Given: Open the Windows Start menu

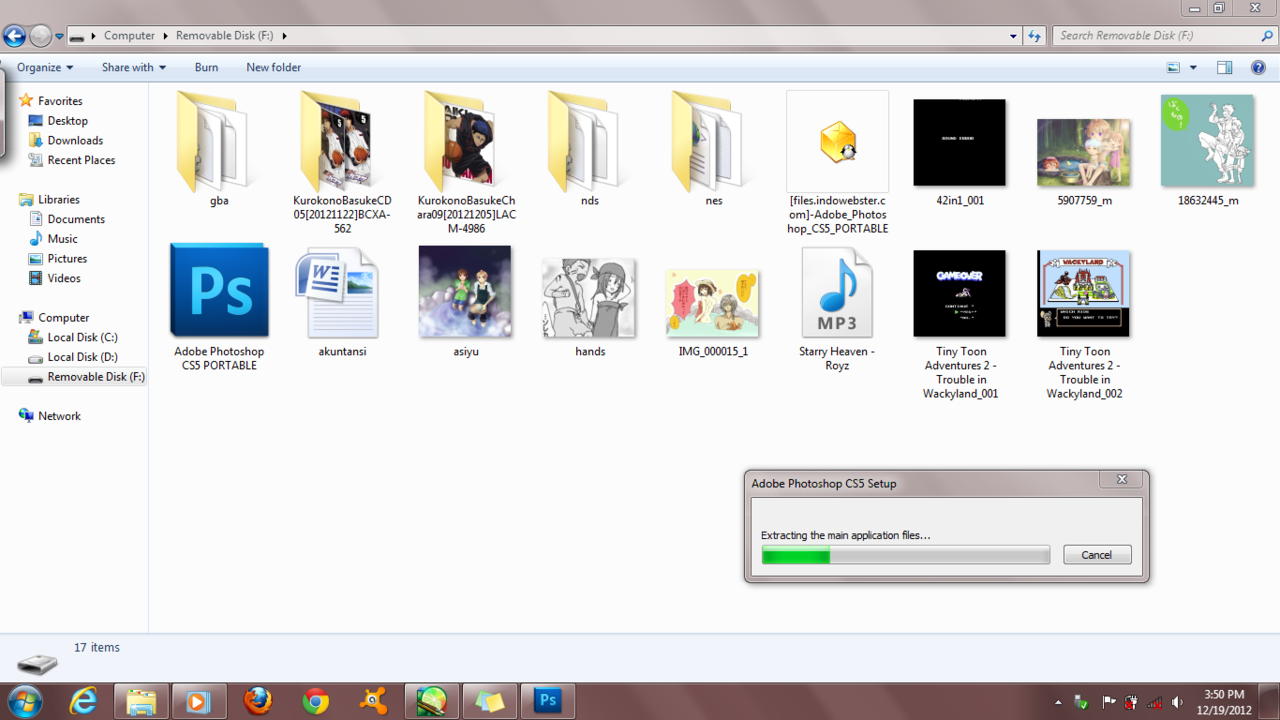Looking at the screenshot, I should [25, 701].
